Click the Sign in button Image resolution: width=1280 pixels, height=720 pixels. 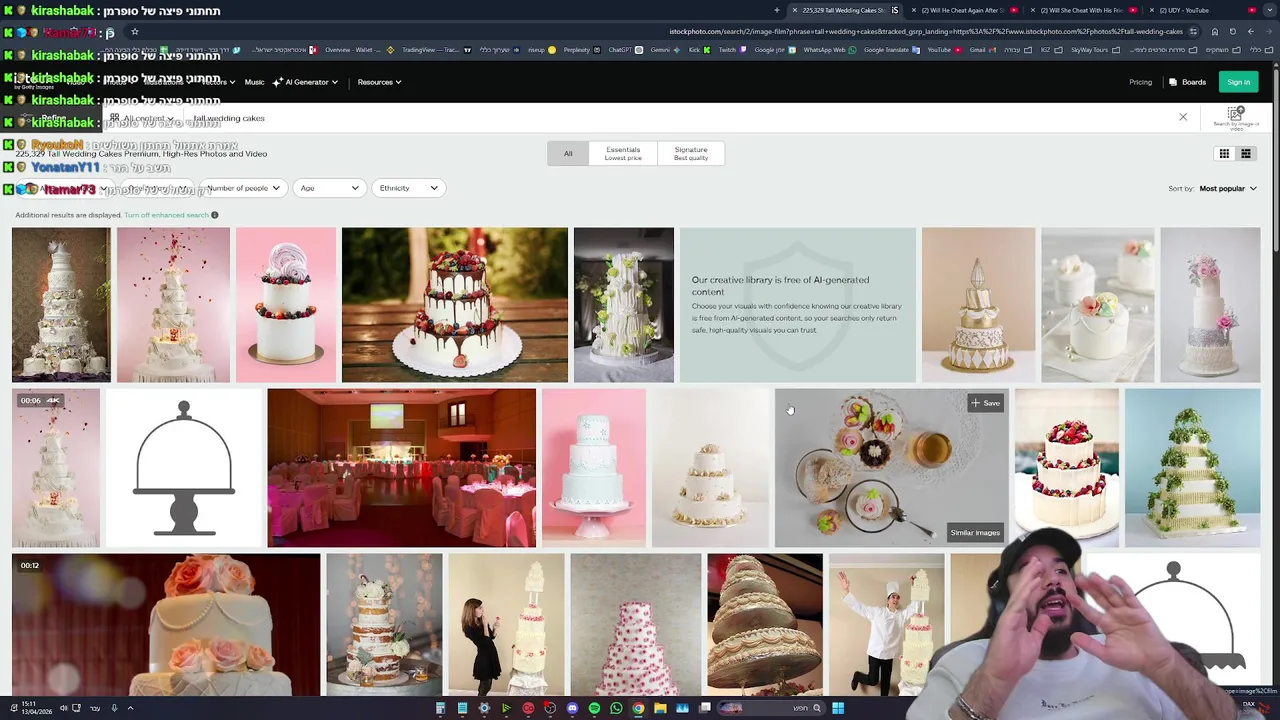click(x=1238, y=82)
